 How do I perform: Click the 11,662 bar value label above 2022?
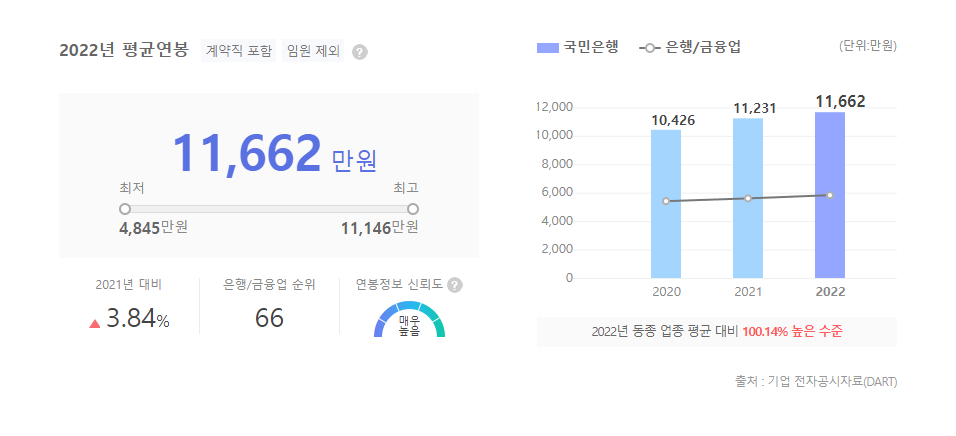click(841, 101)
